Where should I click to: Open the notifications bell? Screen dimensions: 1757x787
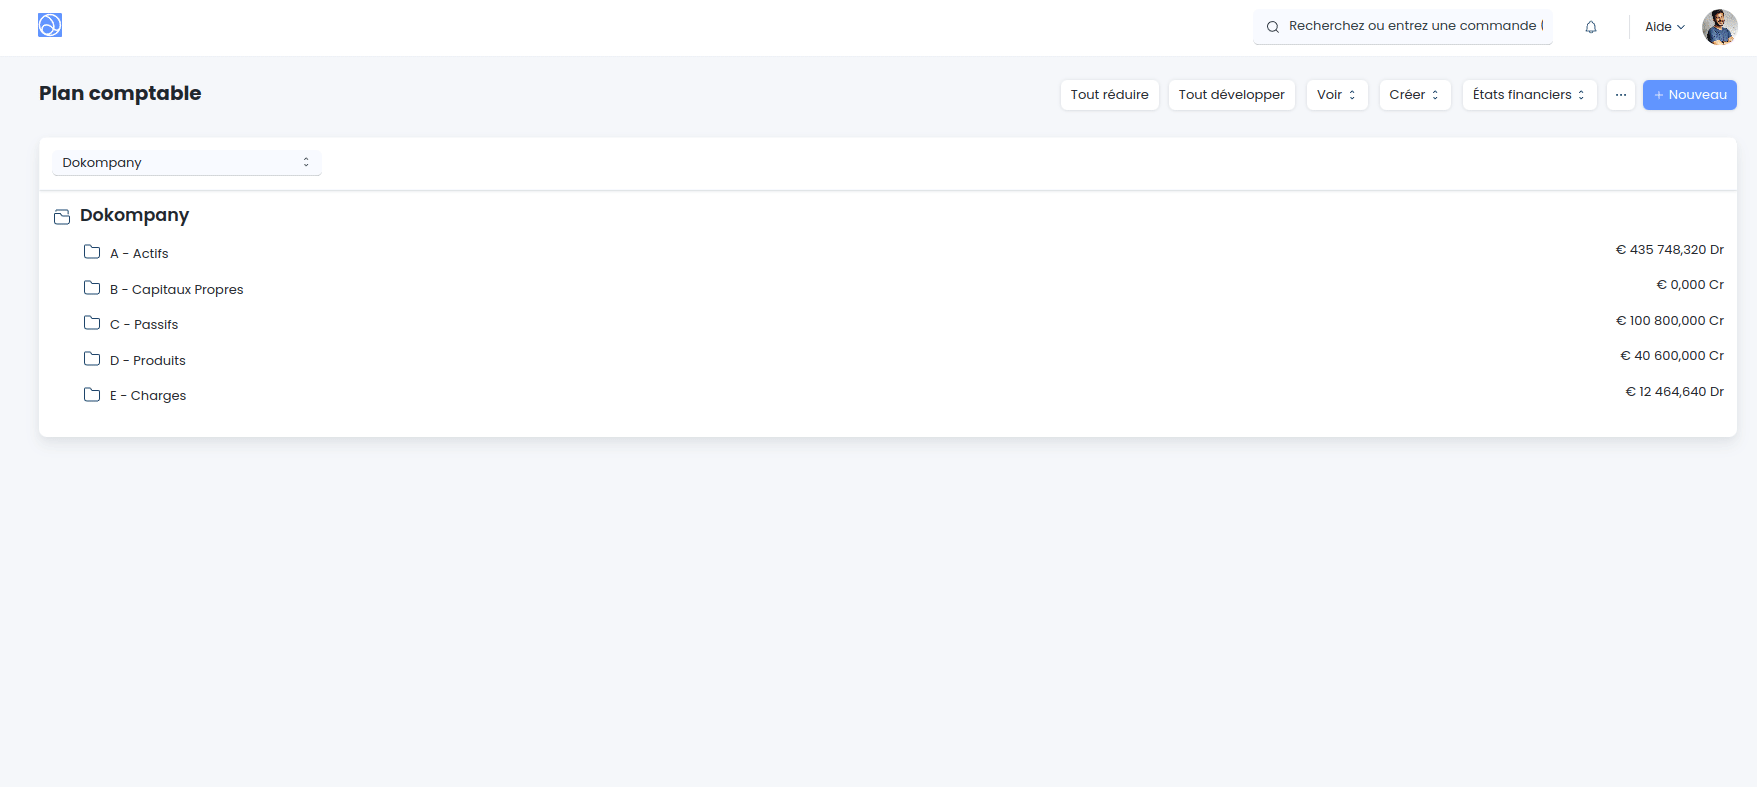pos(1590,27)
